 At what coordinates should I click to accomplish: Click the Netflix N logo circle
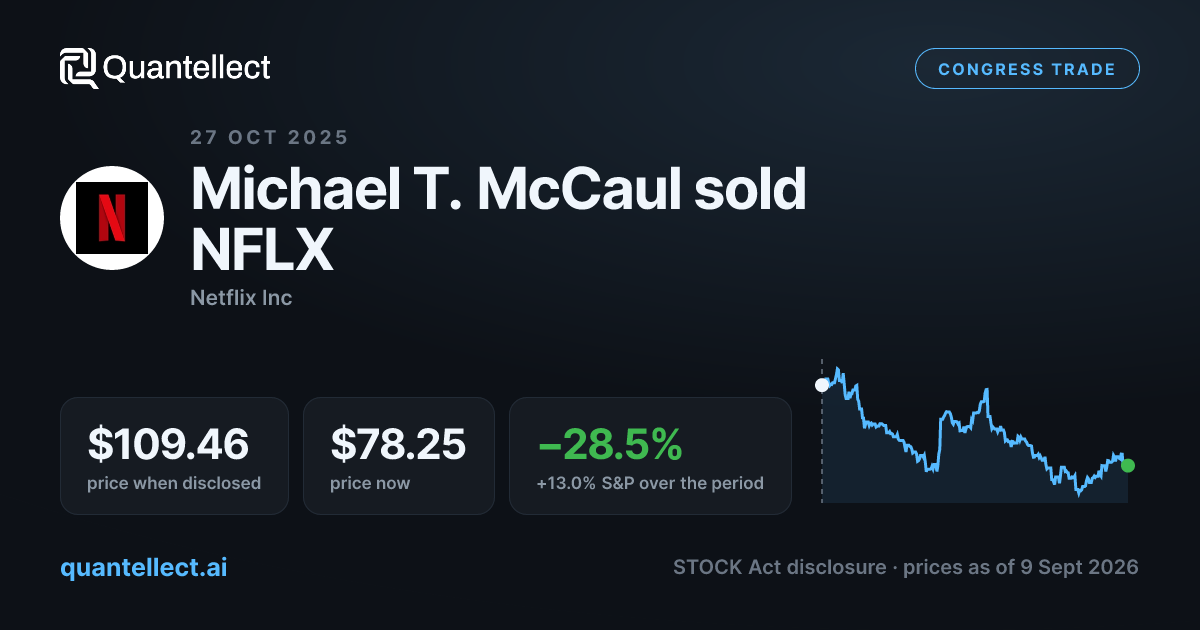click(112, 217)
